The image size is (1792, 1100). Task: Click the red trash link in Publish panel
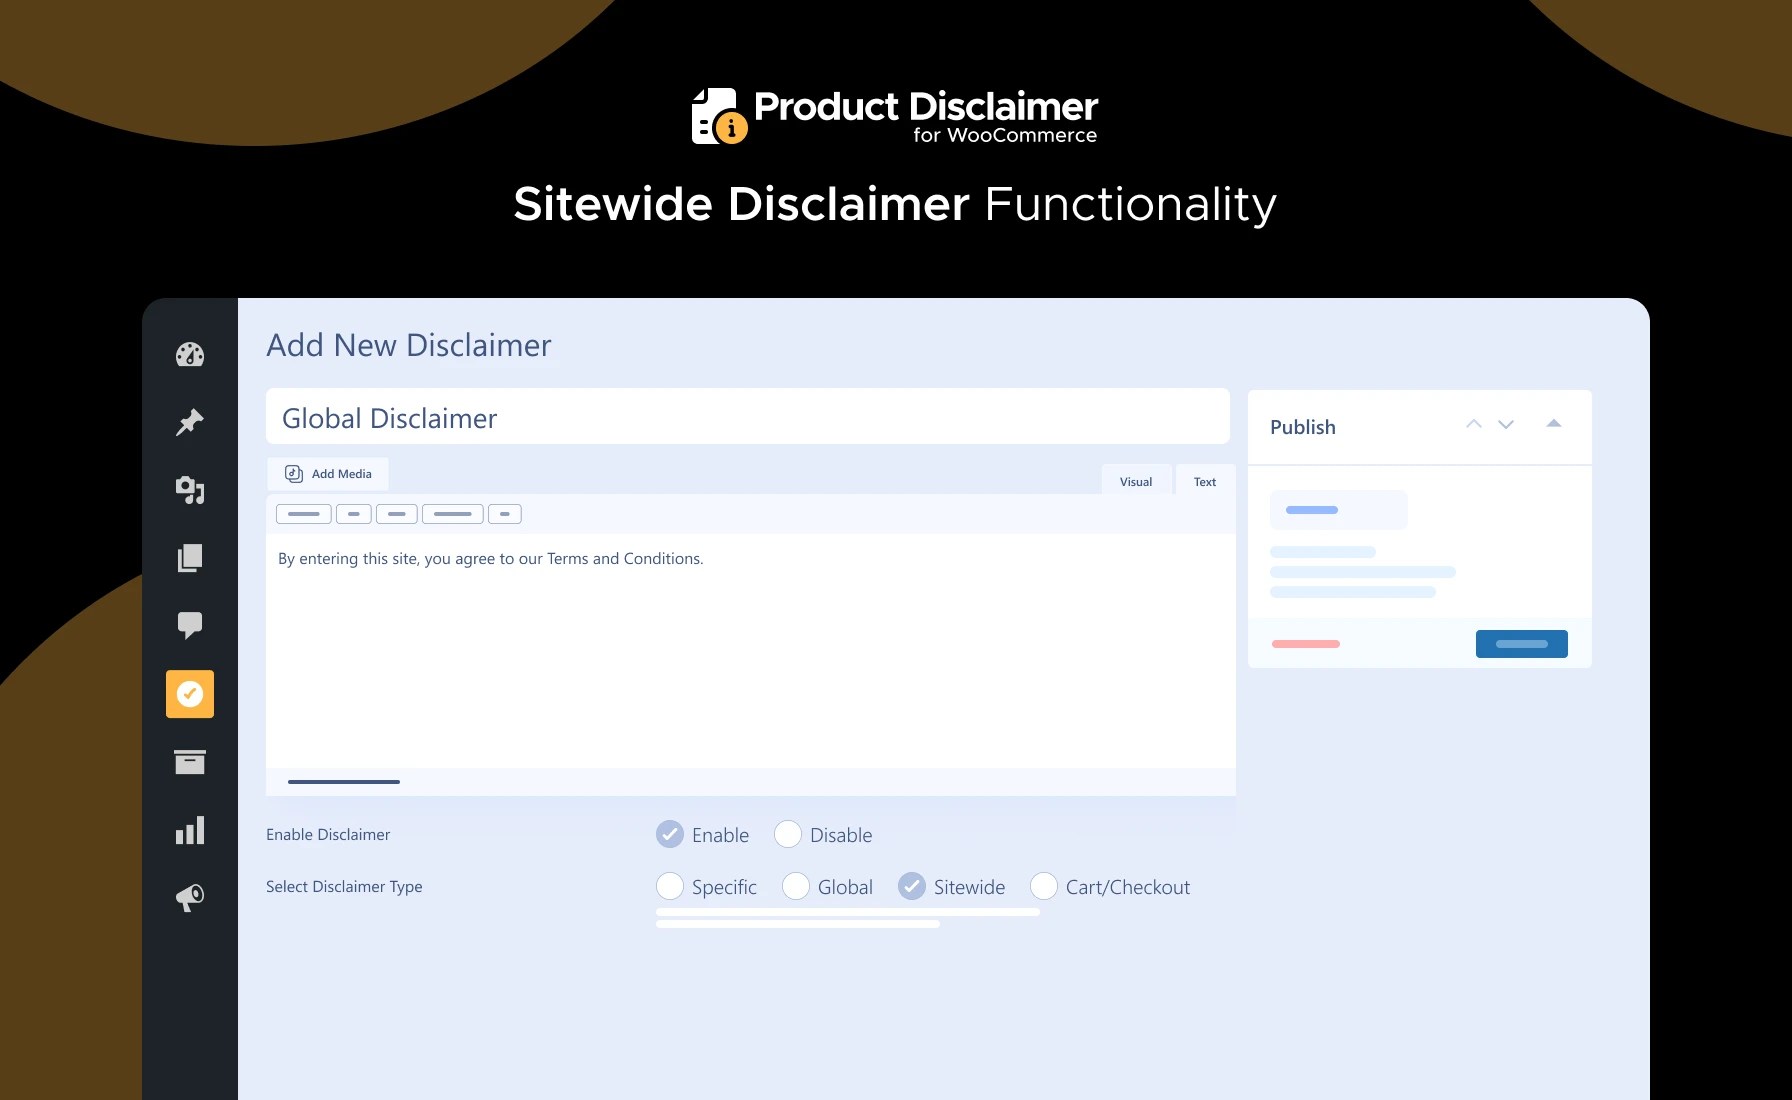point(1306,644)
